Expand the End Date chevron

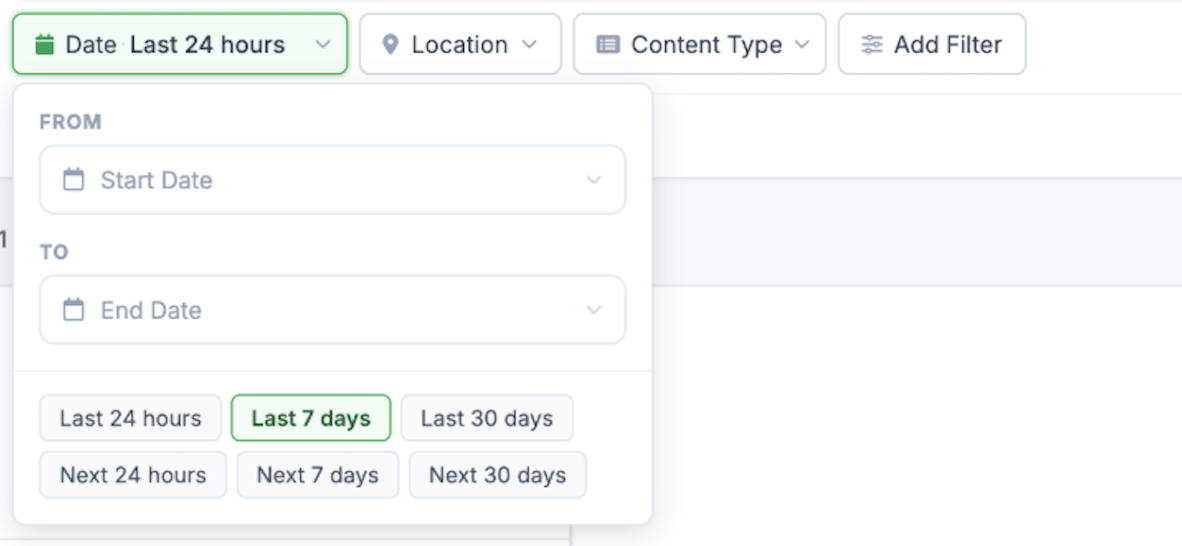pyautogui.click(x=594, y=310)
